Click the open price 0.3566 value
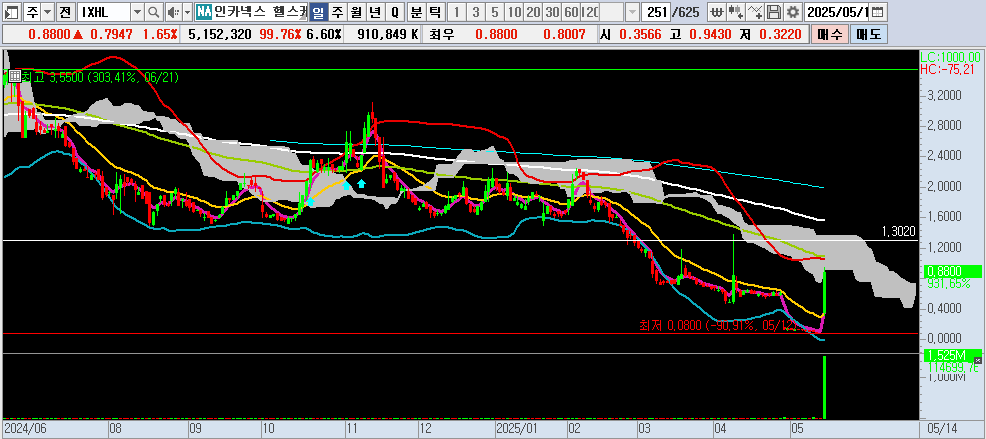This screenshot has height=439, width=986. [x=641, y=35]
